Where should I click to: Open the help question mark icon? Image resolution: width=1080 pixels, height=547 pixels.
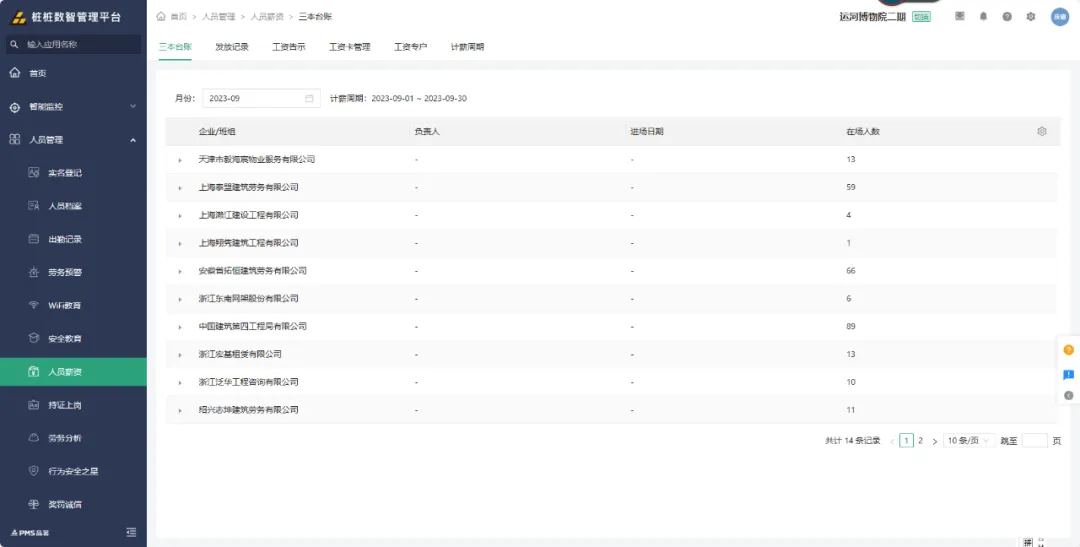pyautogui.click(x=1007, y=17)
